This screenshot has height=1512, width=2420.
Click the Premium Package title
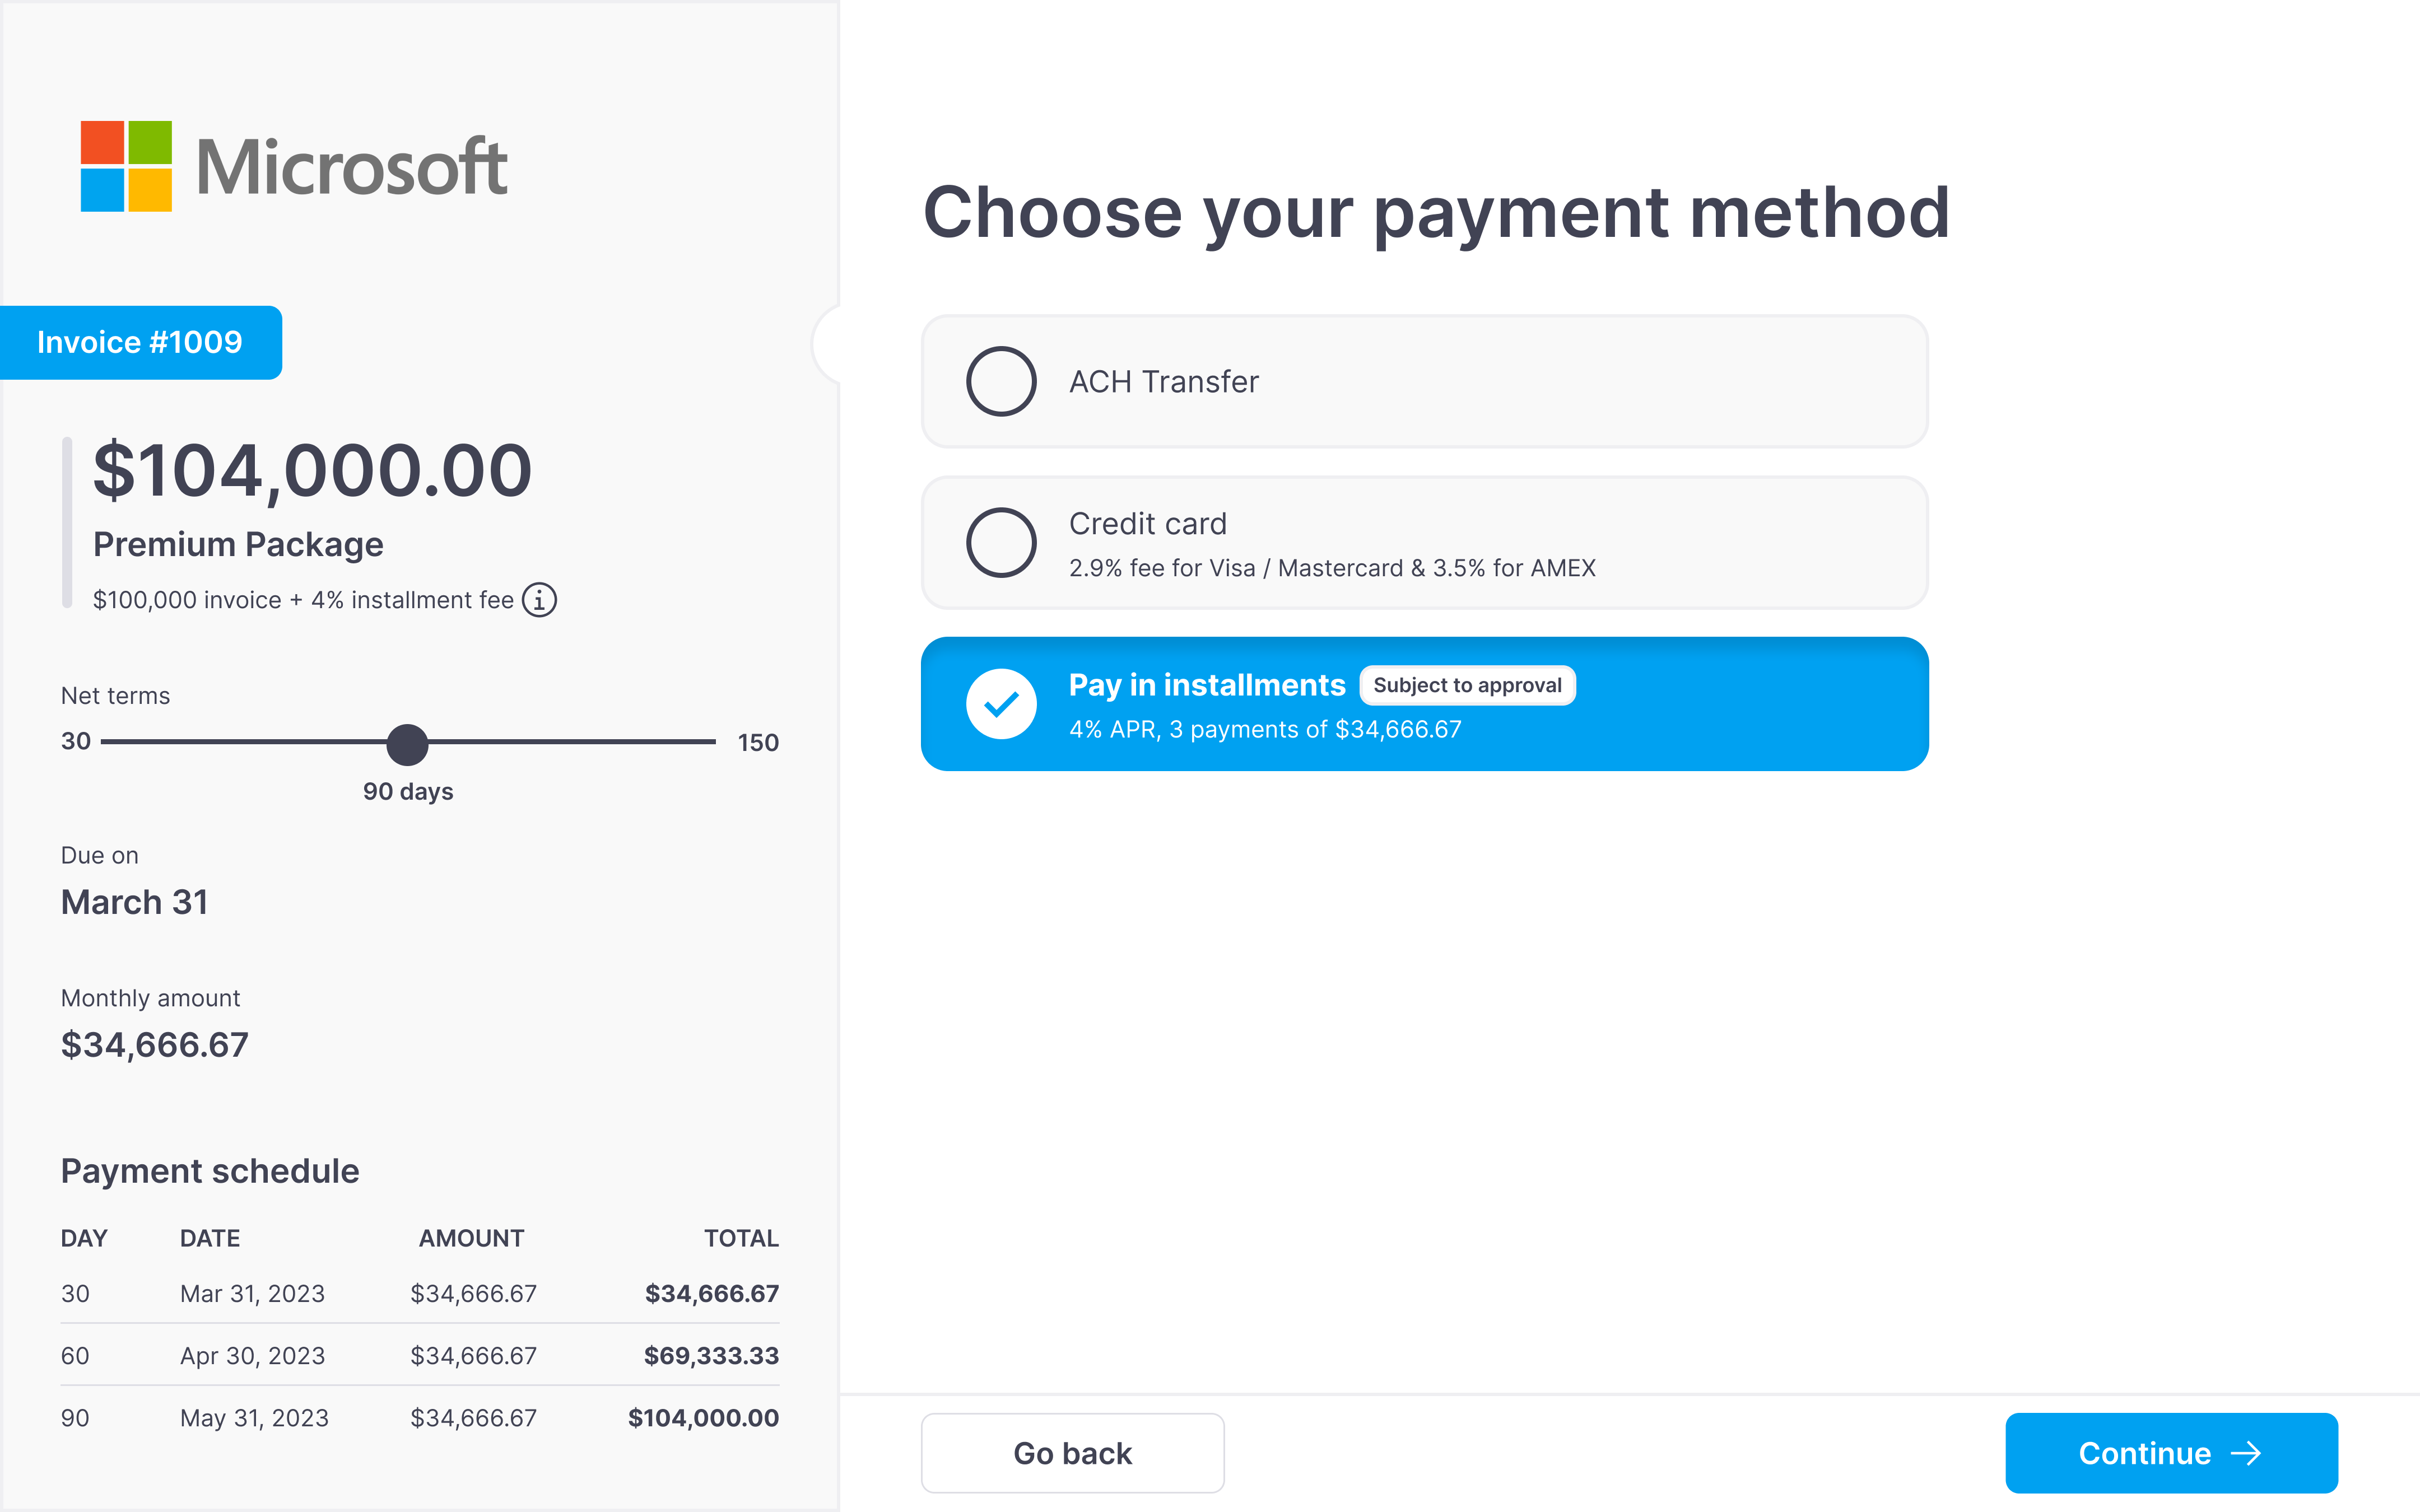pyautogui.click(x=238, y=544)
